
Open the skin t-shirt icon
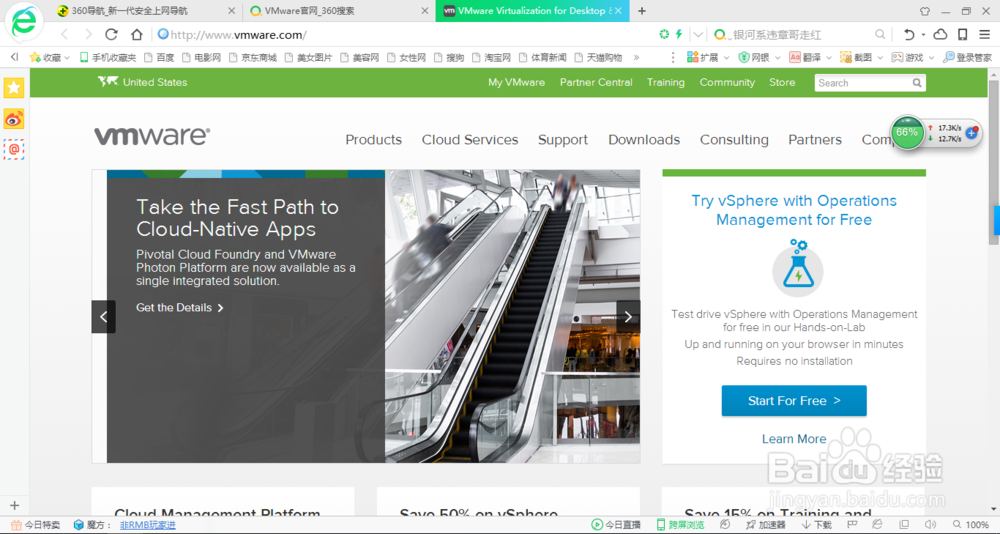(925, 11)
